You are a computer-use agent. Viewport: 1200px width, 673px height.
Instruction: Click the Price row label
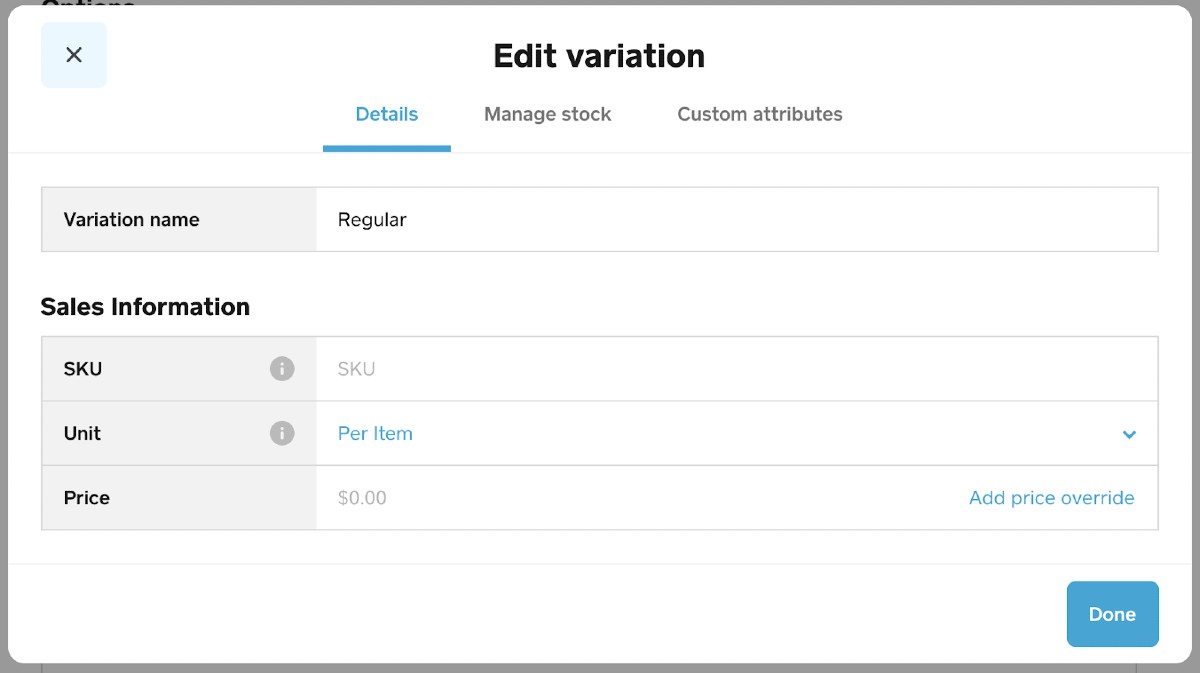point(85,497)
